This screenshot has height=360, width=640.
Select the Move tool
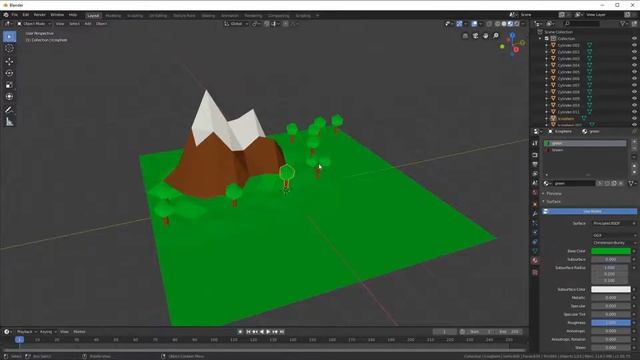9,62
